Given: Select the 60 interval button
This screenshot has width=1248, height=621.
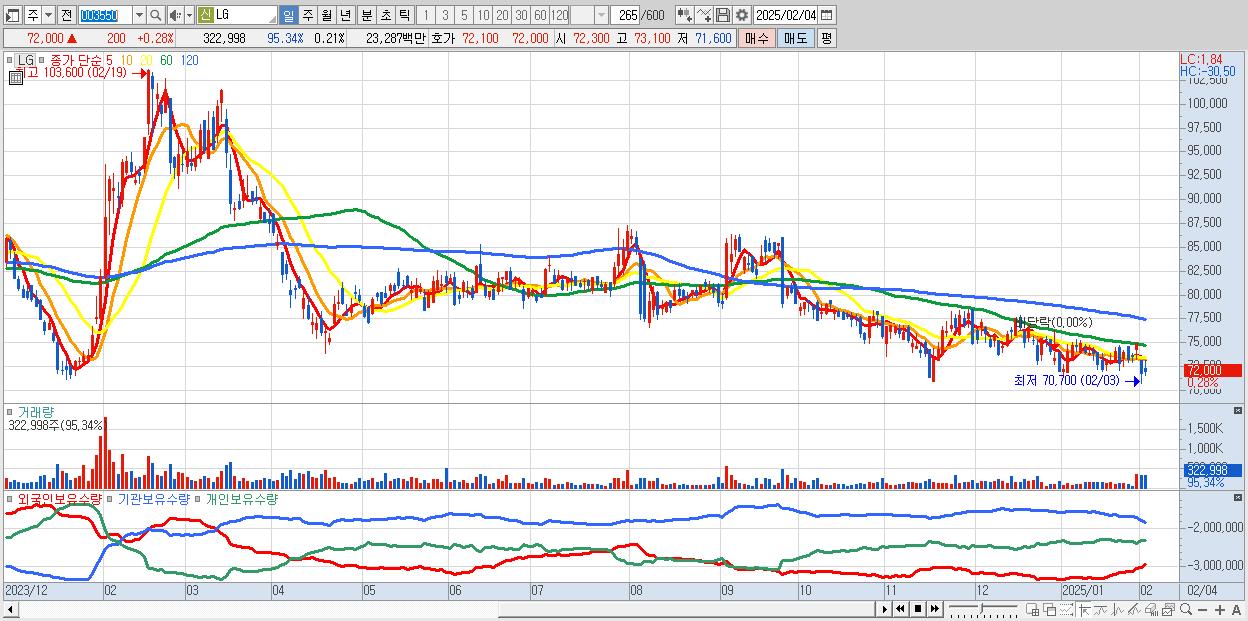Looking at the screenshot, I should 540,15.
